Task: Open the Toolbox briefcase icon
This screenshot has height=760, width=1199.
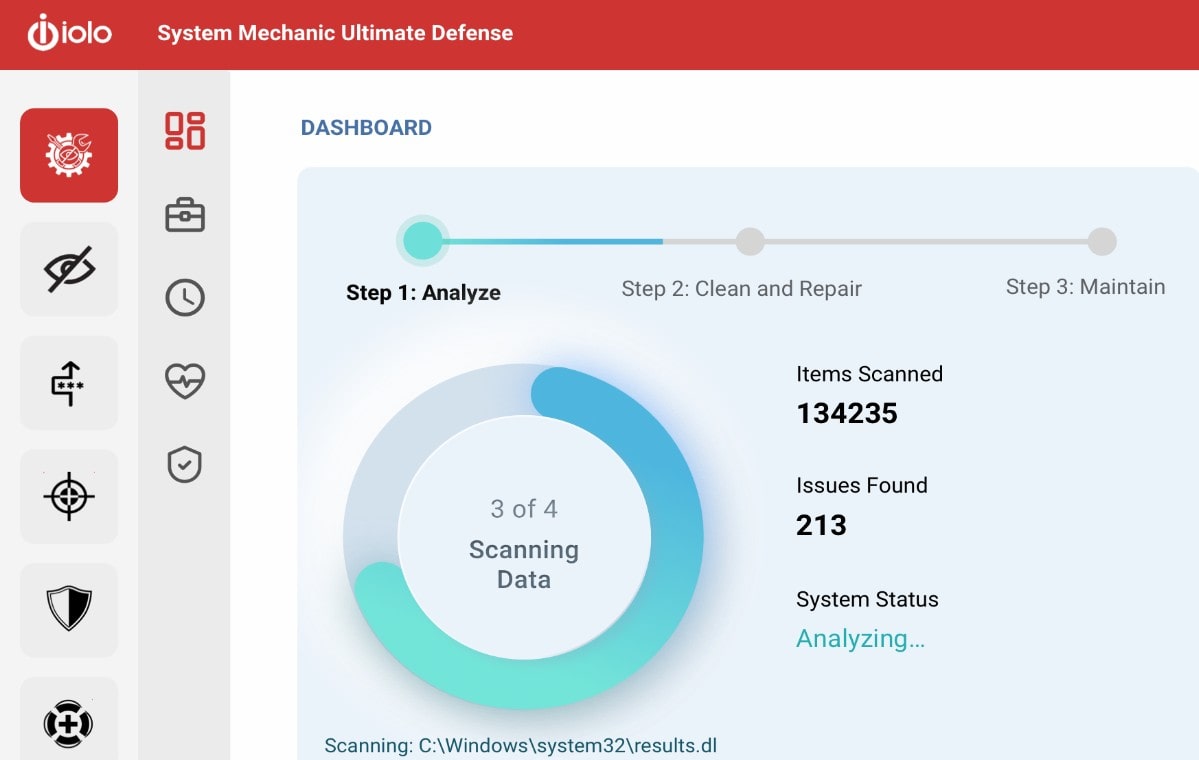Action: (x=185, y=215)
